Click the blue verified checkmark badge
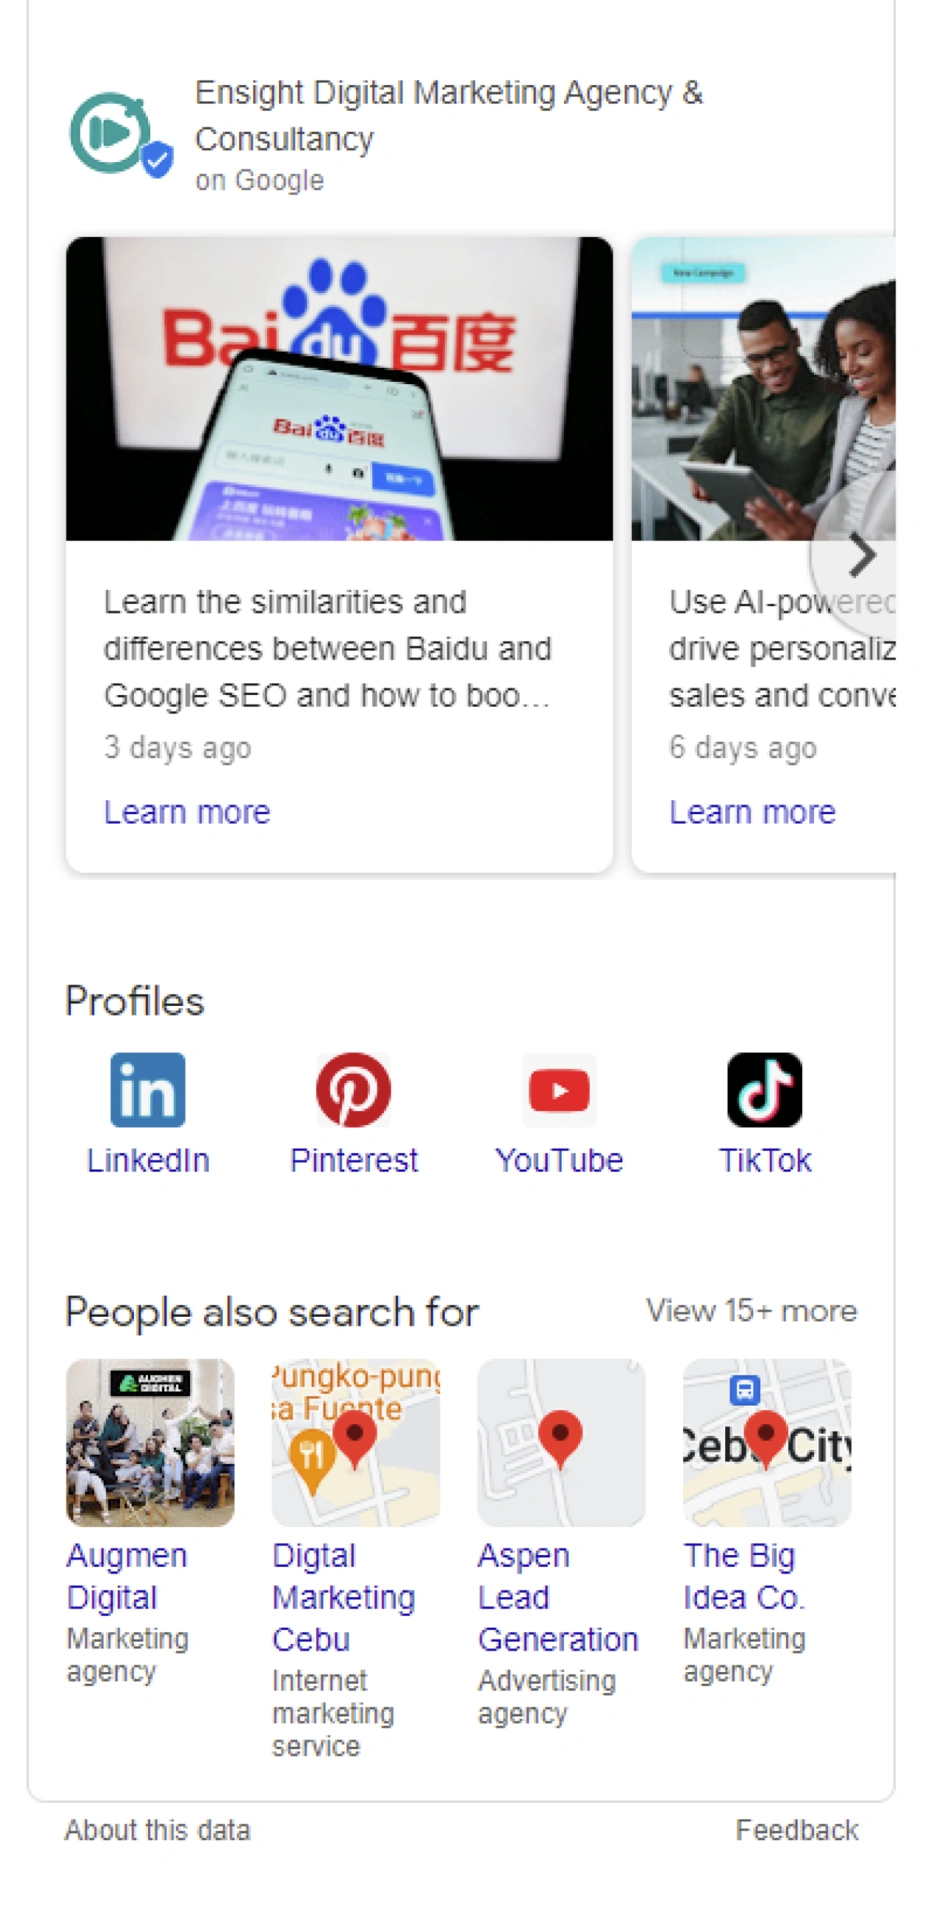Image resolution: width=948 pixels, height=1920 pixels. (156, 158)
